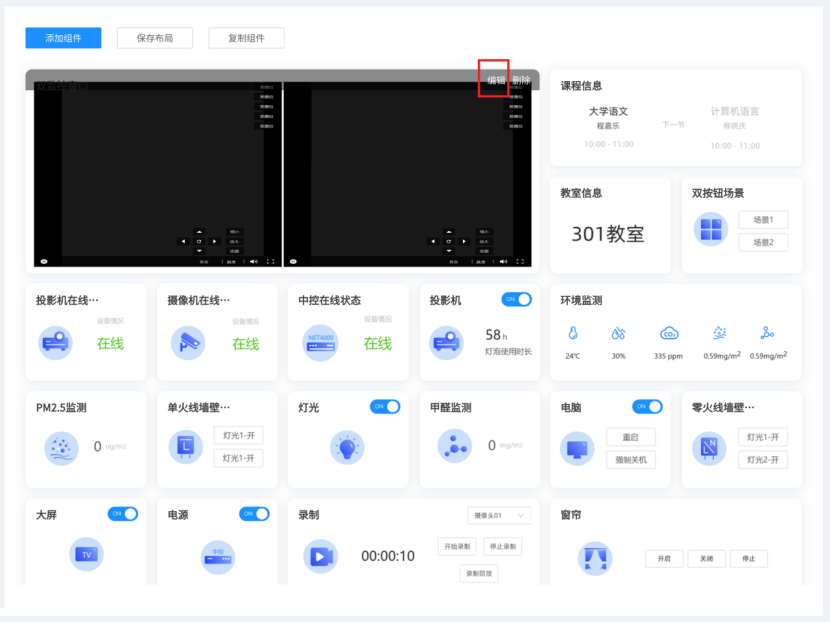Toggle the 电脑 ON switch
Viewport: 830px width, 622px height.
(647, 407)
